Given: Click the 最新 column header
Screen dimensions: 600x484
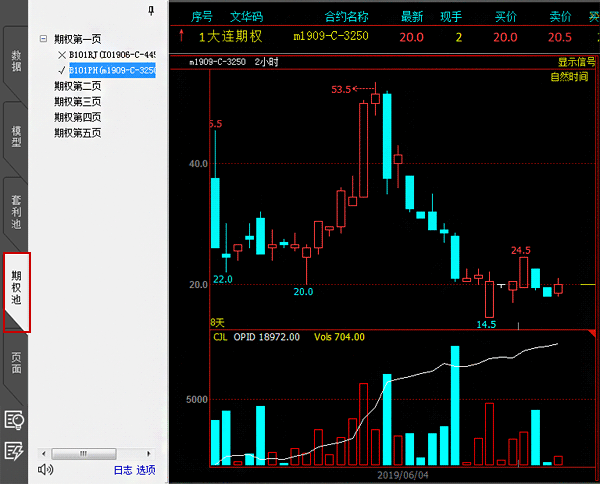Looking at the screenshot, I should point(412,16).
